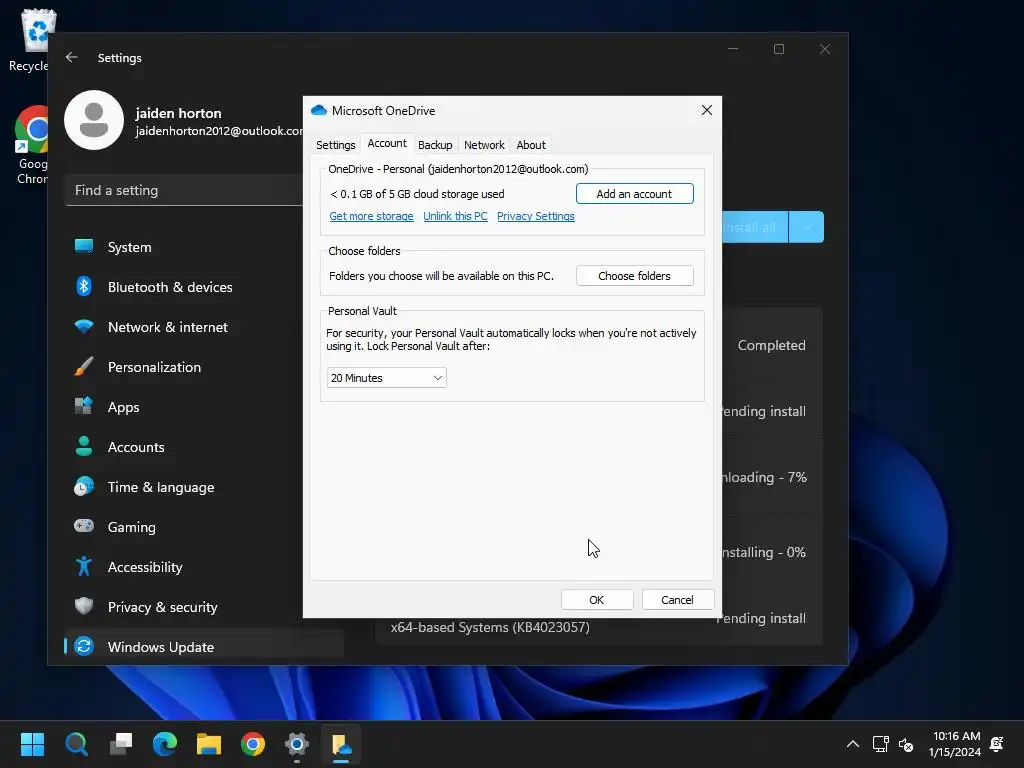1024x768 pixels.
Task: Click Install all in Settings window
Action: [x=755, y=227]
